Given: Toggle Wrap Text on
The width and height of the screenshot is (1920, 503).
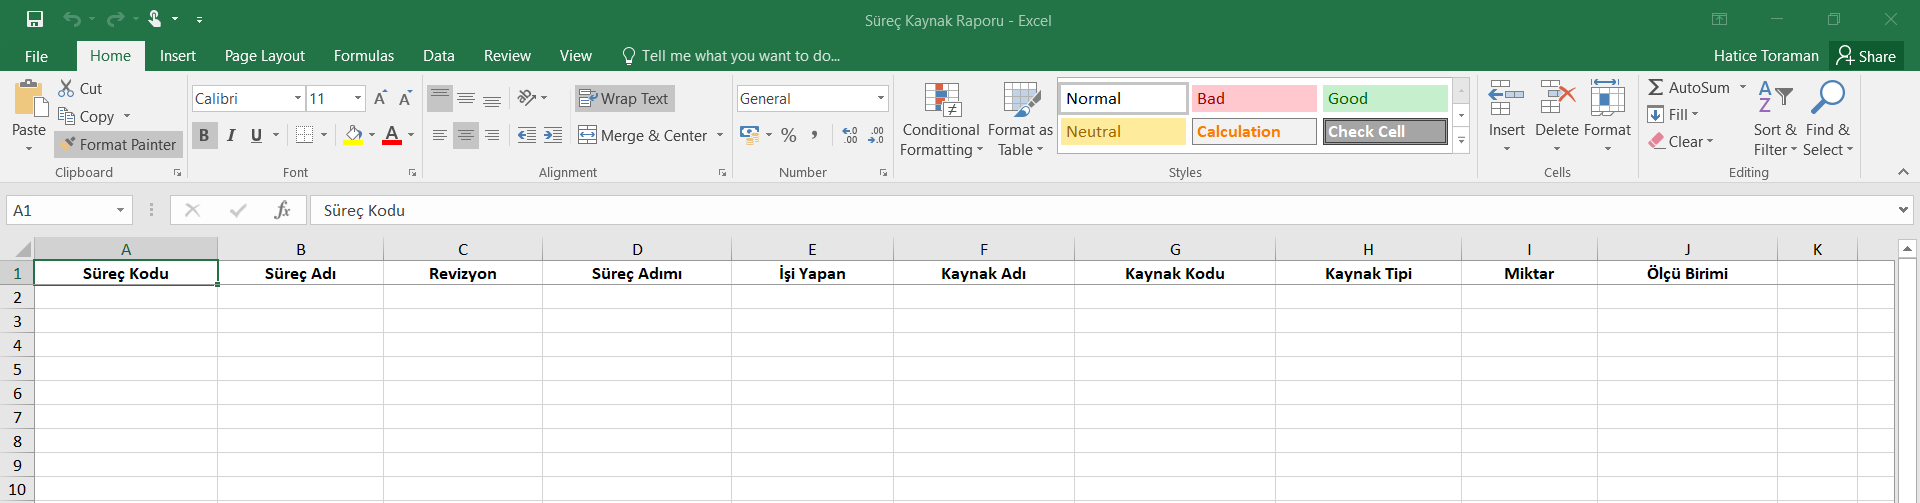Looking at the screenshot, I should point(624,98).
